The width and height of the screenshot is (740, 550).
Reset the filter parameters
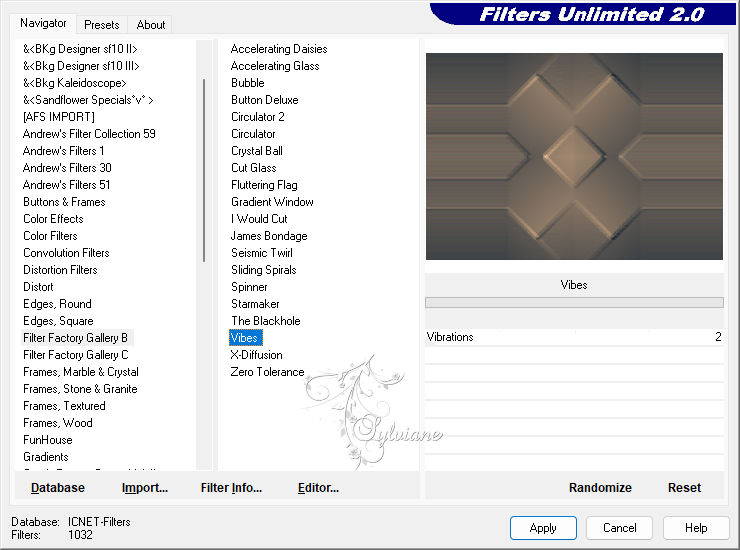[x=684, y=487]
